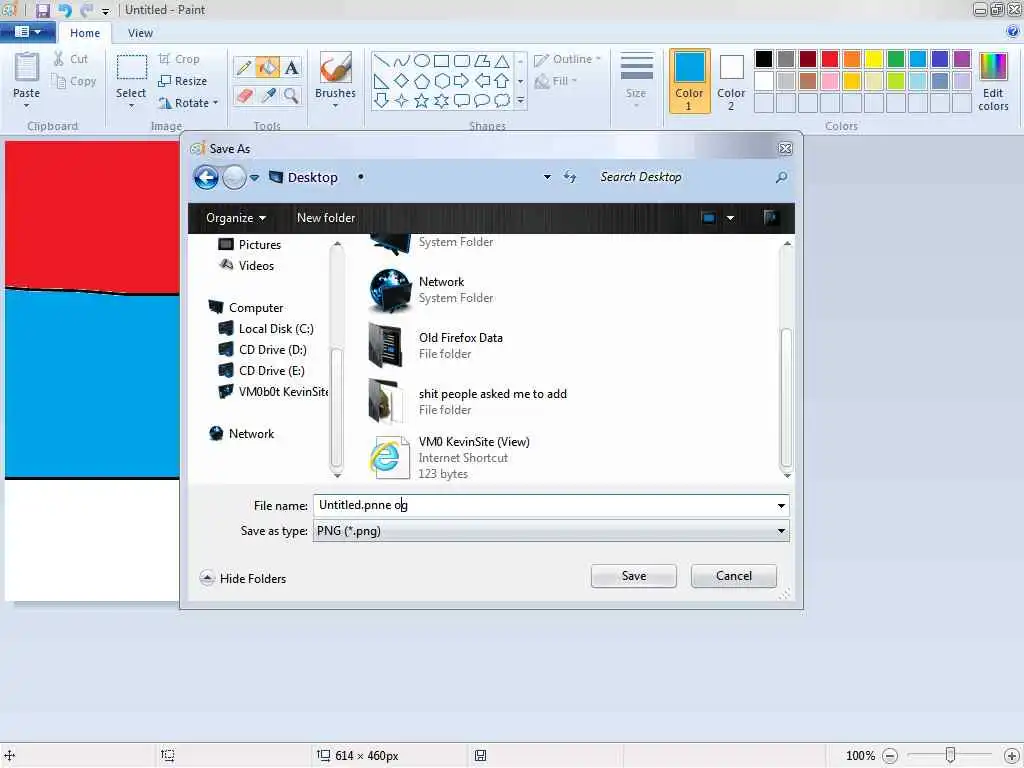The image size is (1024, 768).
Task: Select the Color 1 button
Action: [689, 81]
